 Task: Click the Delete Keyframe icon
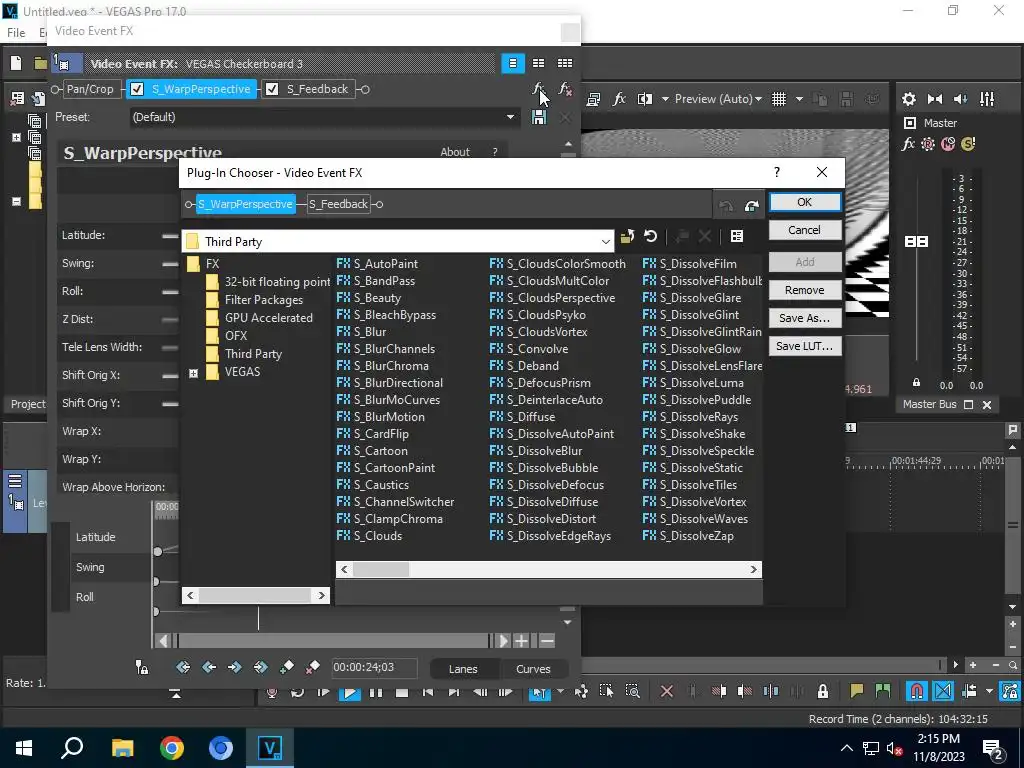tap(312, 667)
